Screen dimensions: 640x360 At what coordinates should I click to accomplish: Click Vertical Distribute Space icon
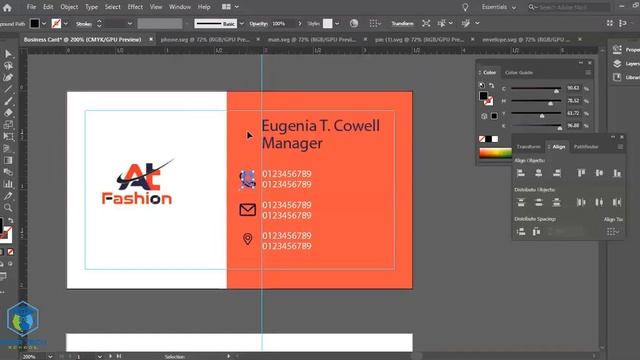pos(521,231)
